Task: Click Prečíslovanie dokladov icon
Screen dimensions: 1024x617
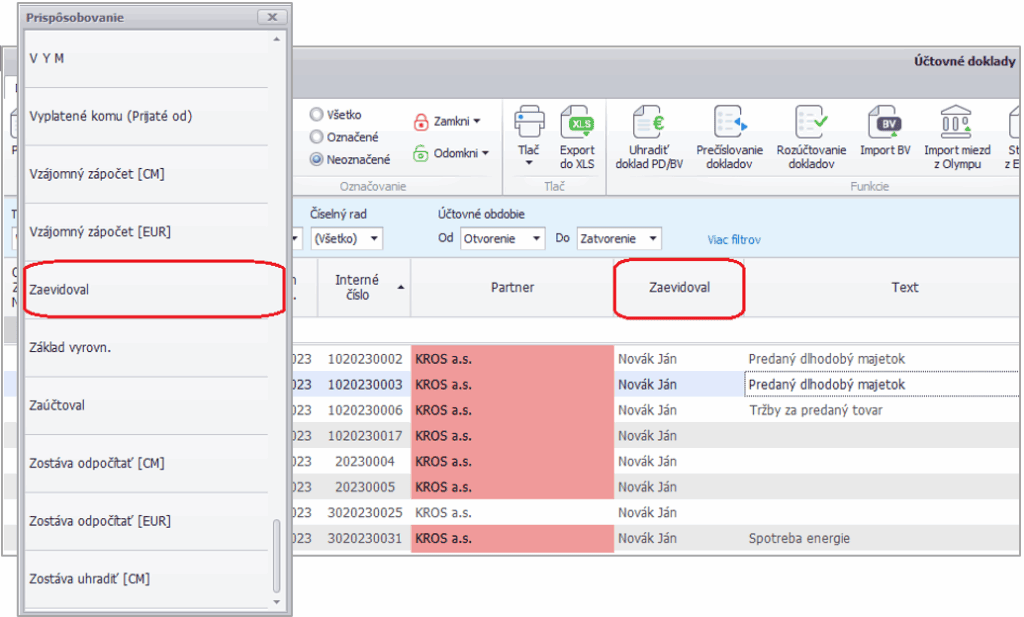Action: [729, 125]
